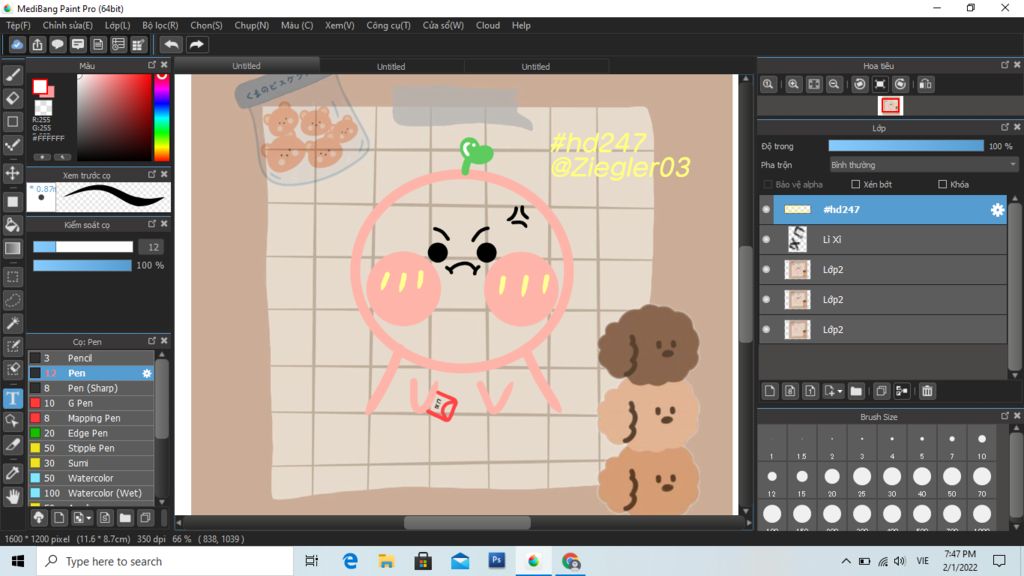Duplicate the layer in layer panel toolbar
The width and height of the screenshot is (1024, 576).
[x=881, y=391]
